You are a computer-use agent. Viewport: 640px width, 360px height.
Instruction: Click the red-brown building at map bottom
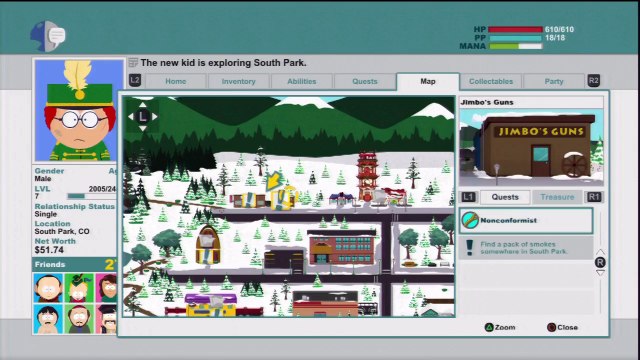325,304
